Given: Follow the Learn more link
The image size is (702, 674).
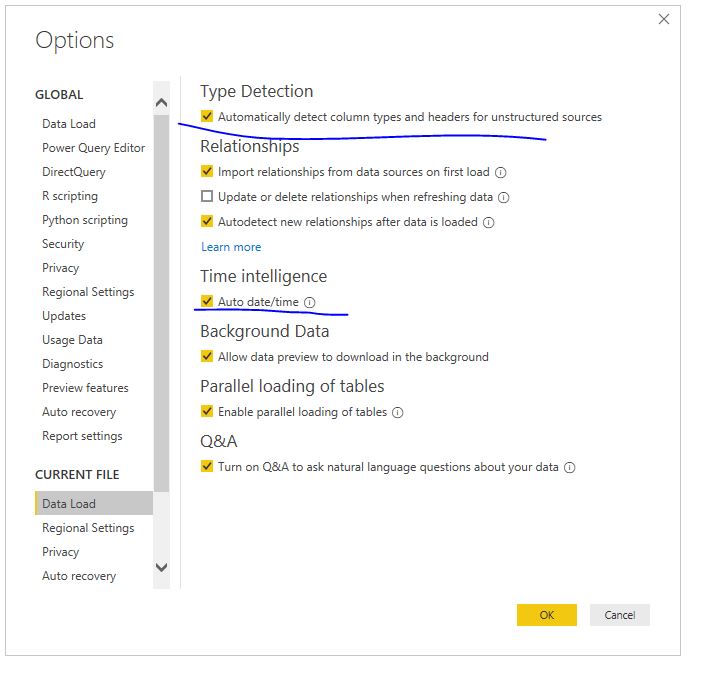Looking at the screenshot, I should (x=231, y=247).
